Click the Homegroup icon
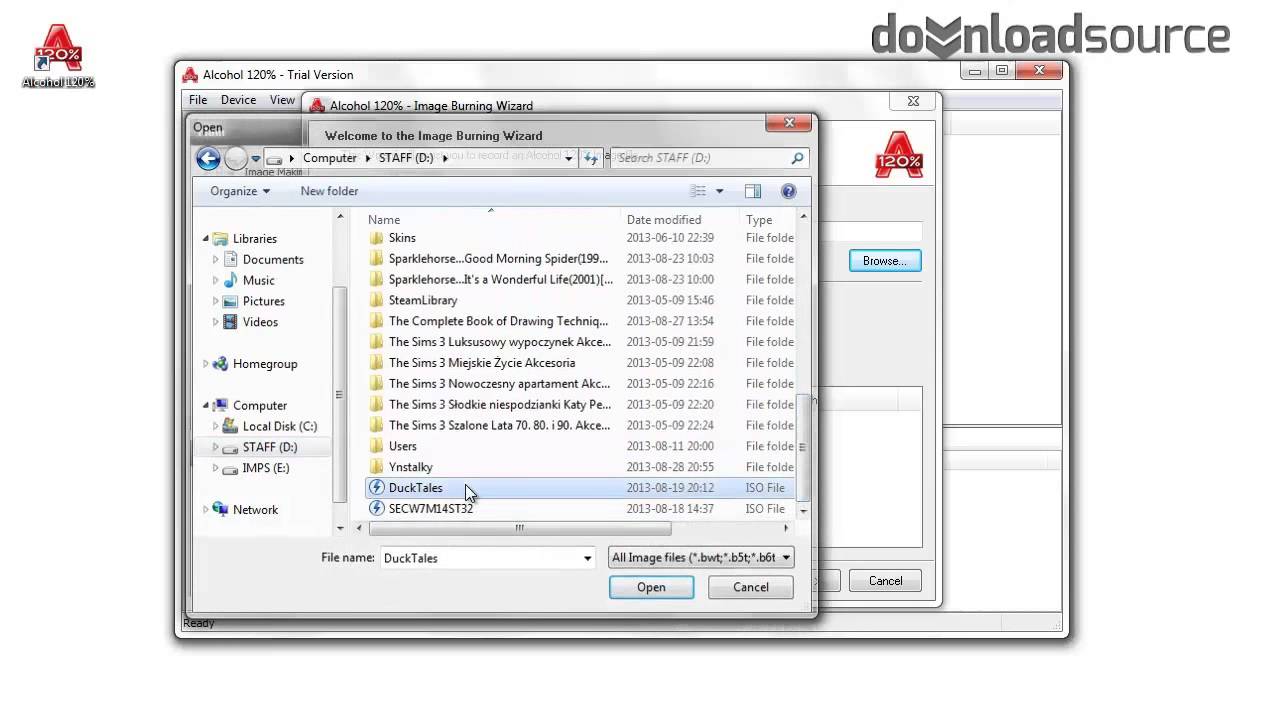Viewport: 1280px width, 720px height. (220, 364)
